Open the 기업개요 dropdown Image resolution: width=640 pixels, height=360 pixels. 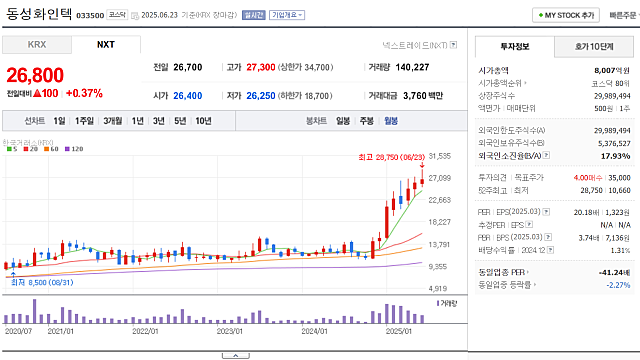[x=287, y=15]
